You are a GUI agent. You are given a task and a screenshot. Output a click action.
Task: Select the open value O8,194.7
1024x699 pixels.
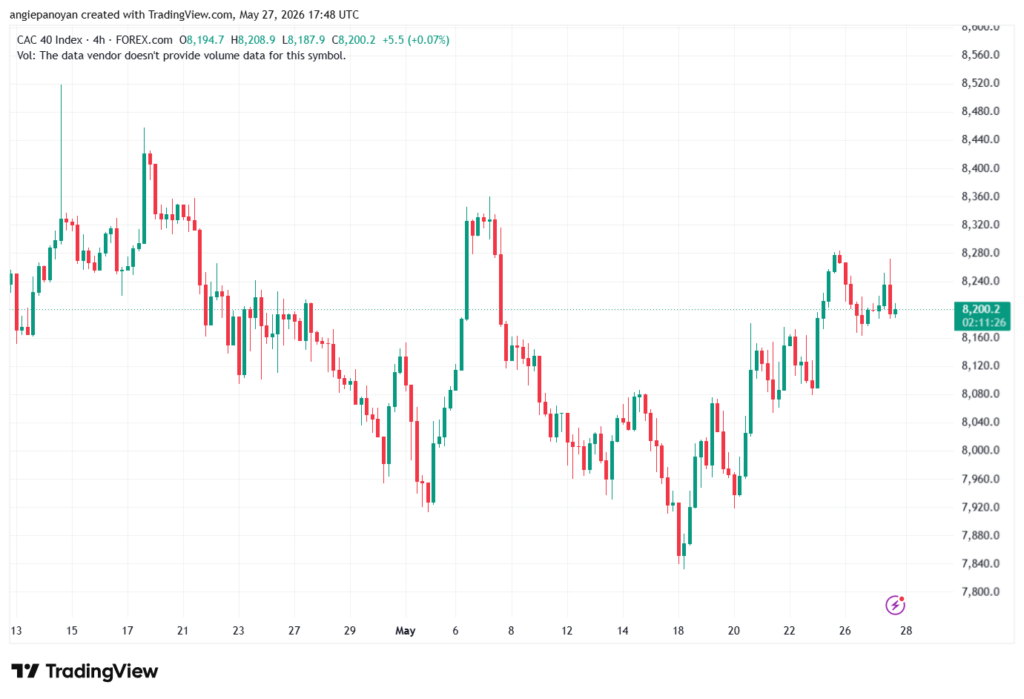202,40
